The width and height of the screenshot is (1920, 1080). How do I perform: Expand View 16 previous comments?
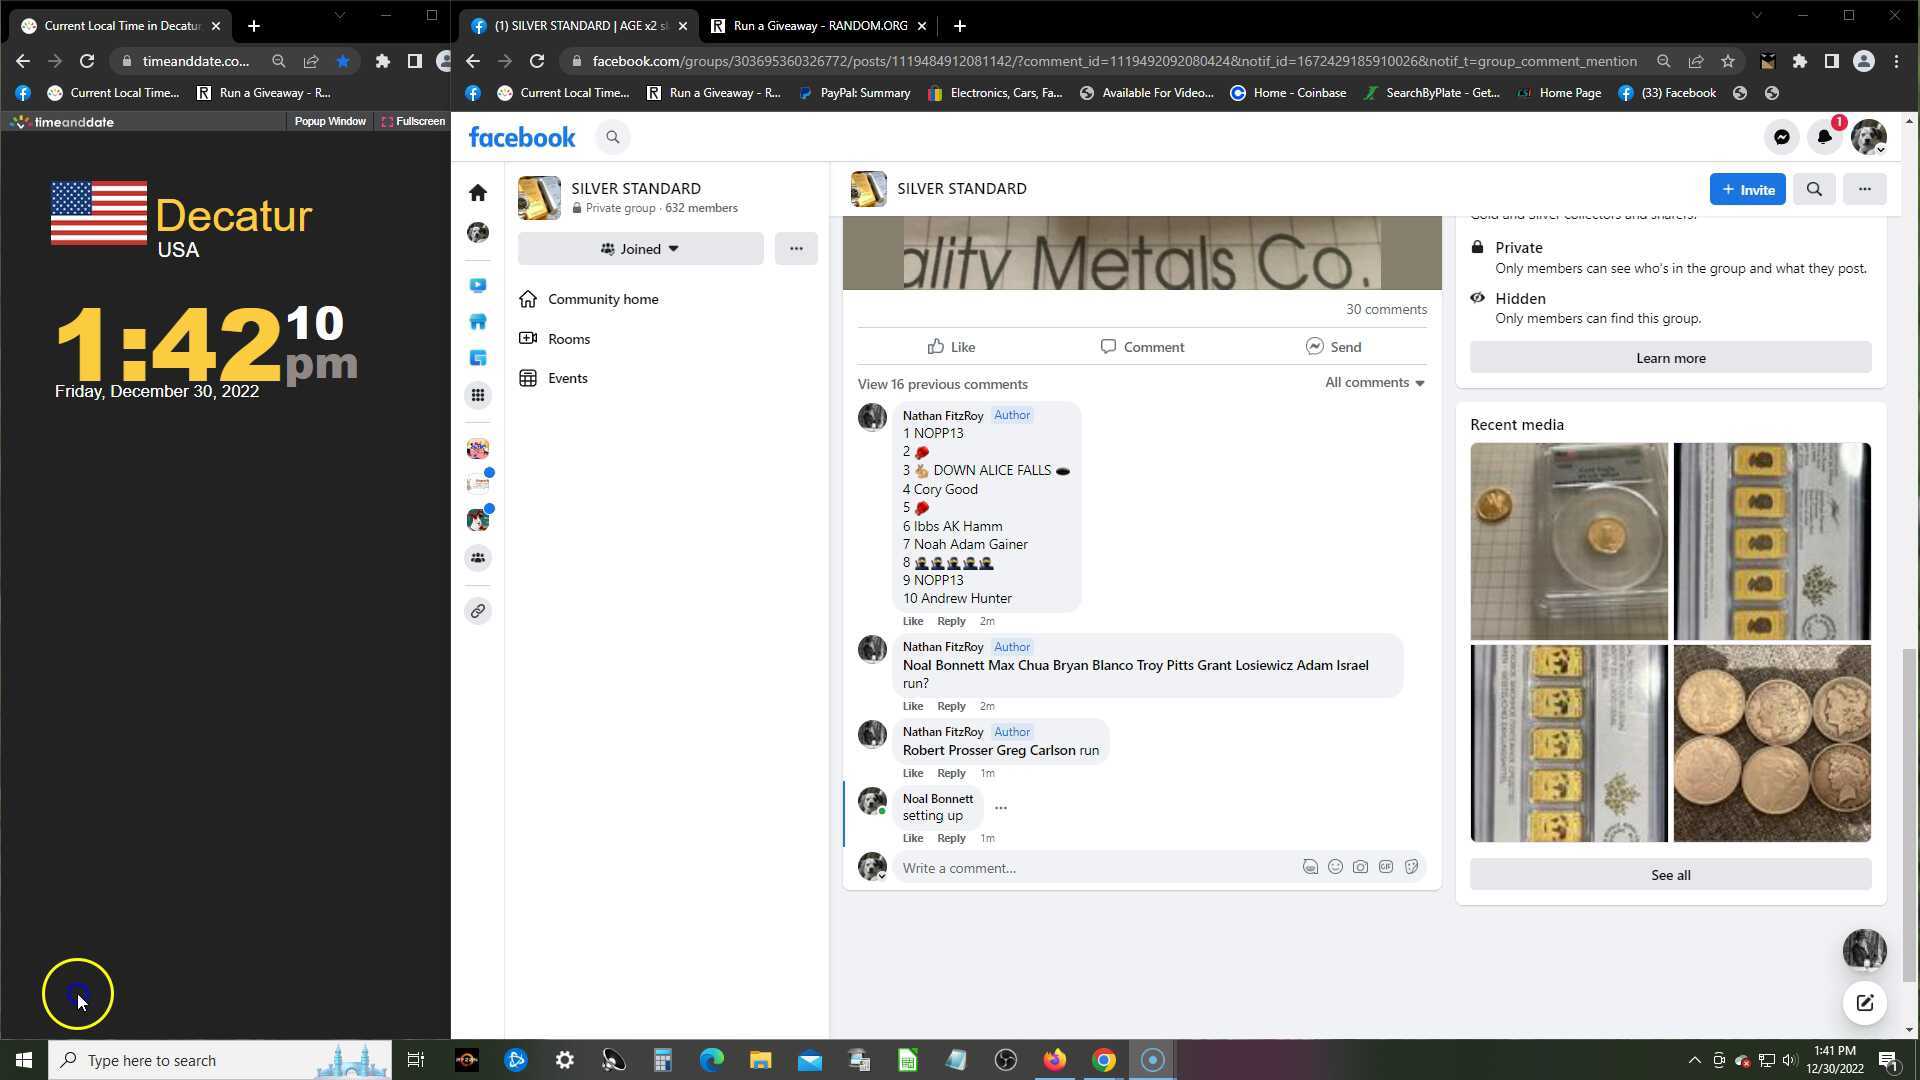pos(942,384)
